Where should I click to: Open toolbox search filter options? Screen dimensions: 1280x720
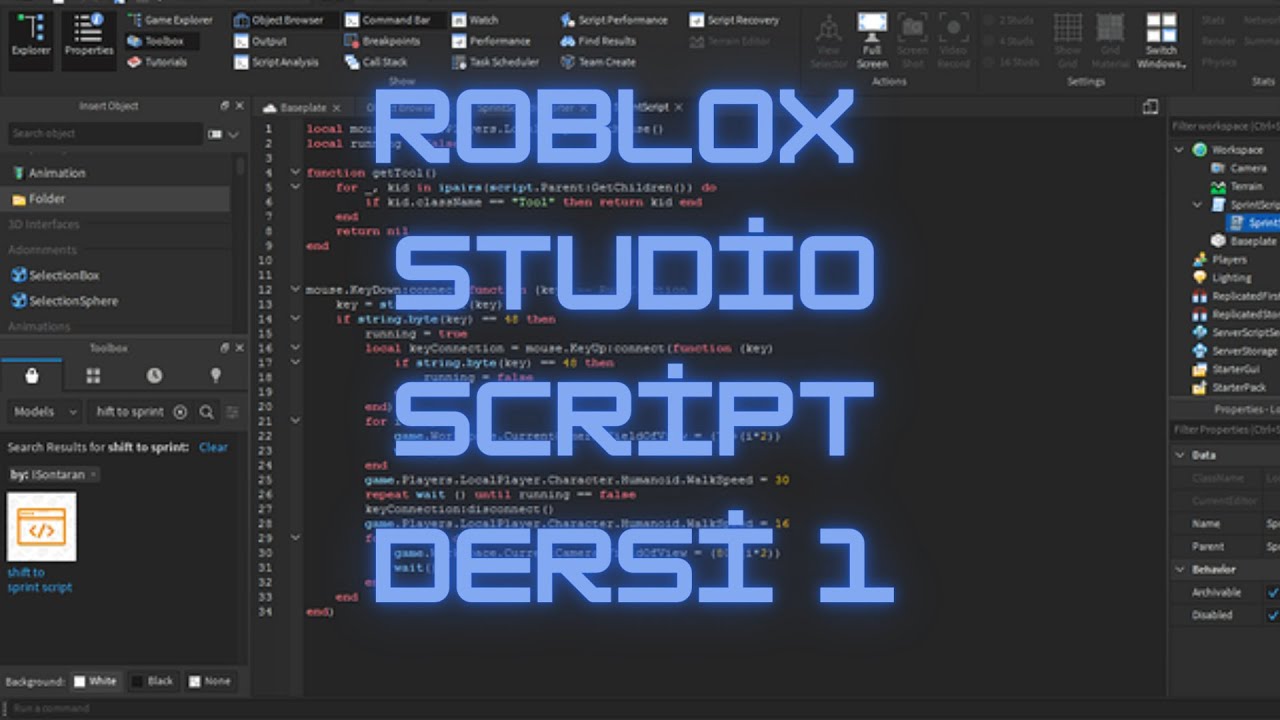[232, 411]
